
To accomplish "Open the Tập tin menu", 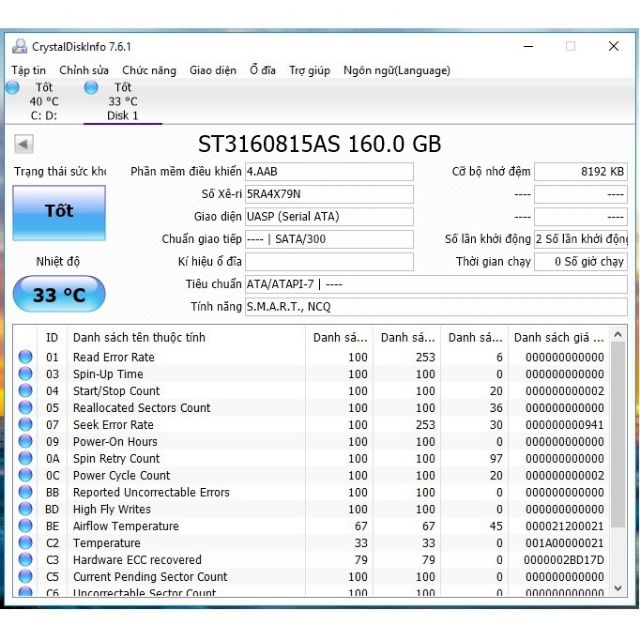I will click(29, 71).
